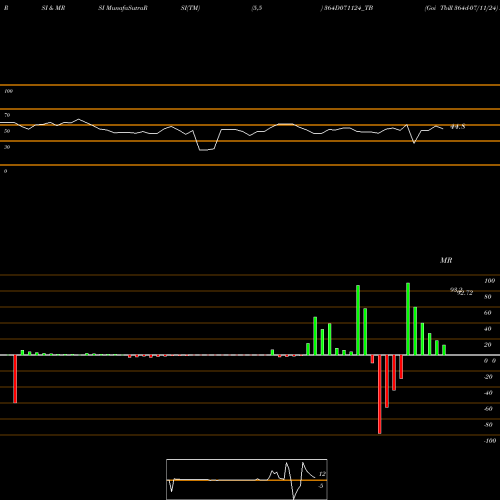500x500 pixels.
Task: Click the MR axis label -80
Action: pyautogui.click(x=488, y=425)
